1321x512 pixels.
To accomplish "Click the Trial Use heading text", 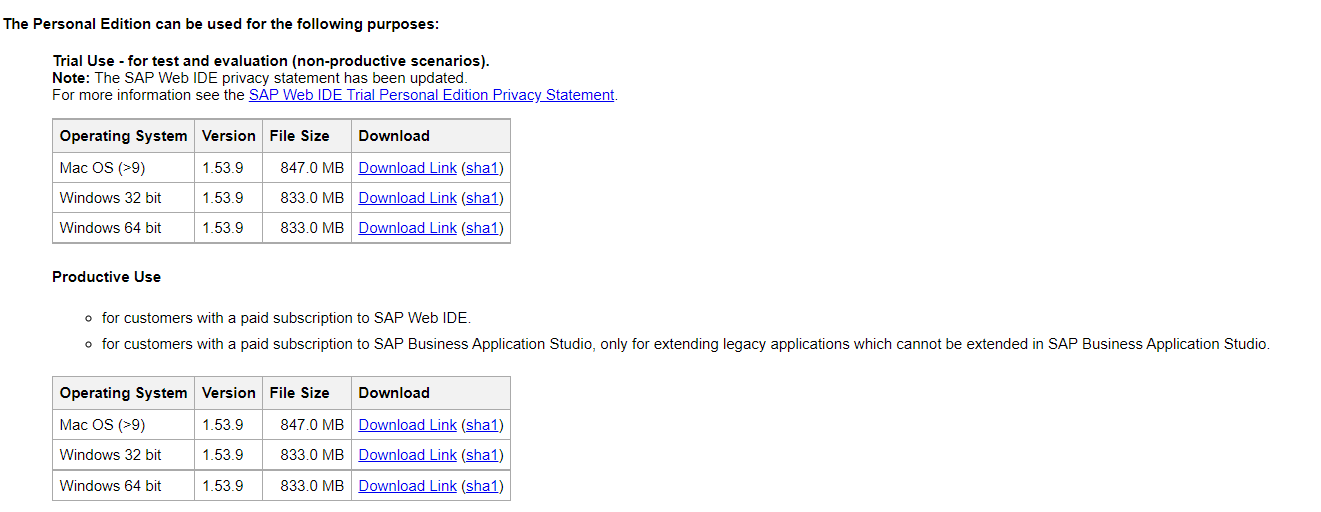I will (271, 61).
